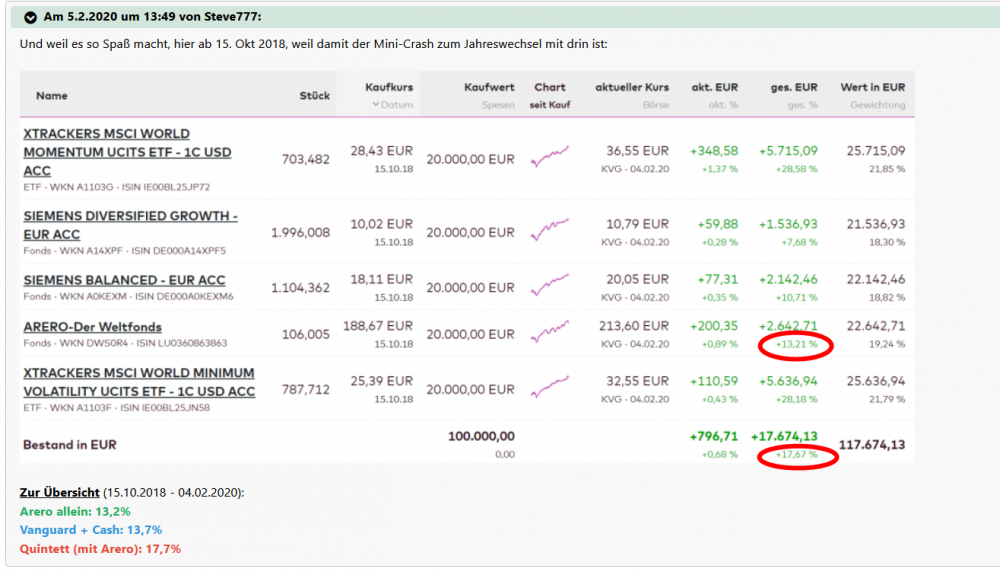Select Stück value 703,482

click(x=305, y=159)
